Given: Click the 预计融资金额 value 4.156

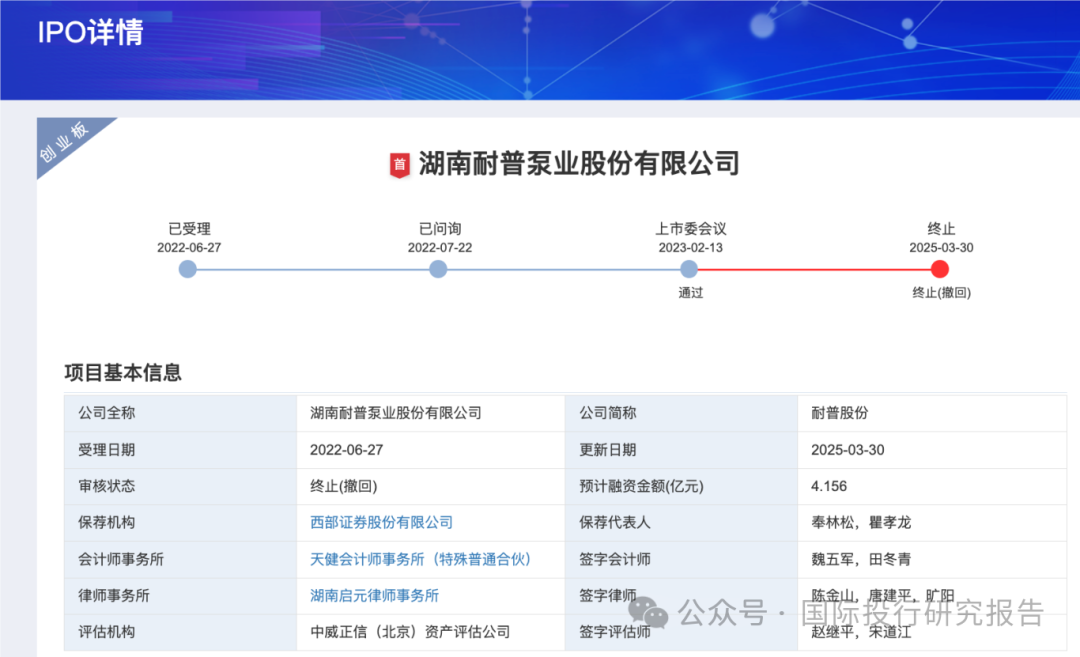Looking at the screenshot, I should [829, 486].
